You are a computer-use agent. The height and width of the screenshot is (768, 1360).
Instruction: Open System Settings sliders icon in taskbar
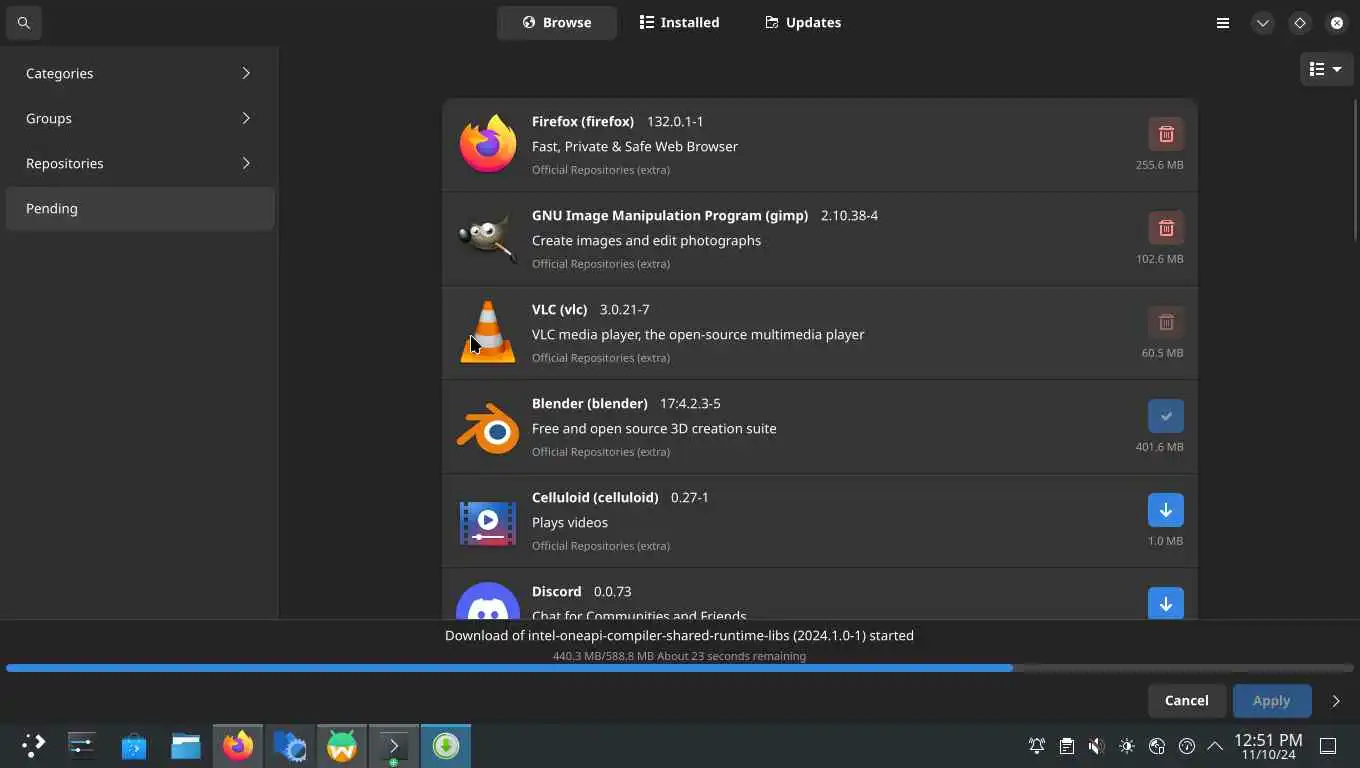pos(82,745)
